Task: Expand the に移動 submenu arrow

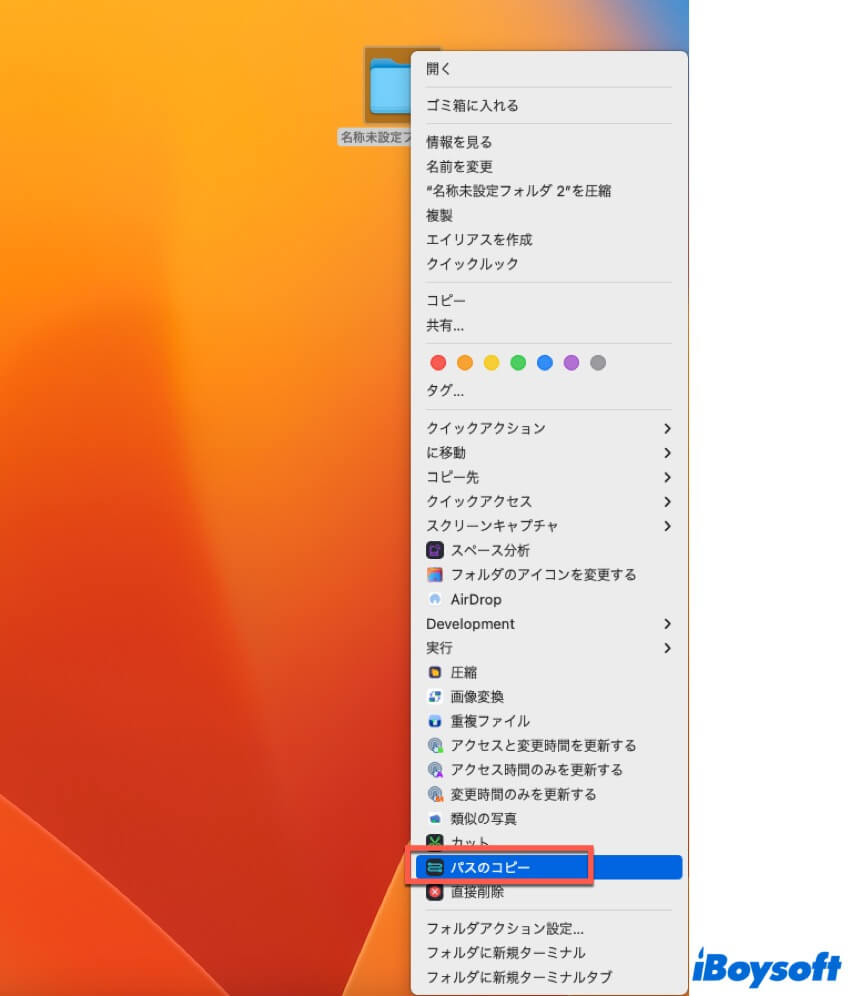Action: click(x=667, y=453)
